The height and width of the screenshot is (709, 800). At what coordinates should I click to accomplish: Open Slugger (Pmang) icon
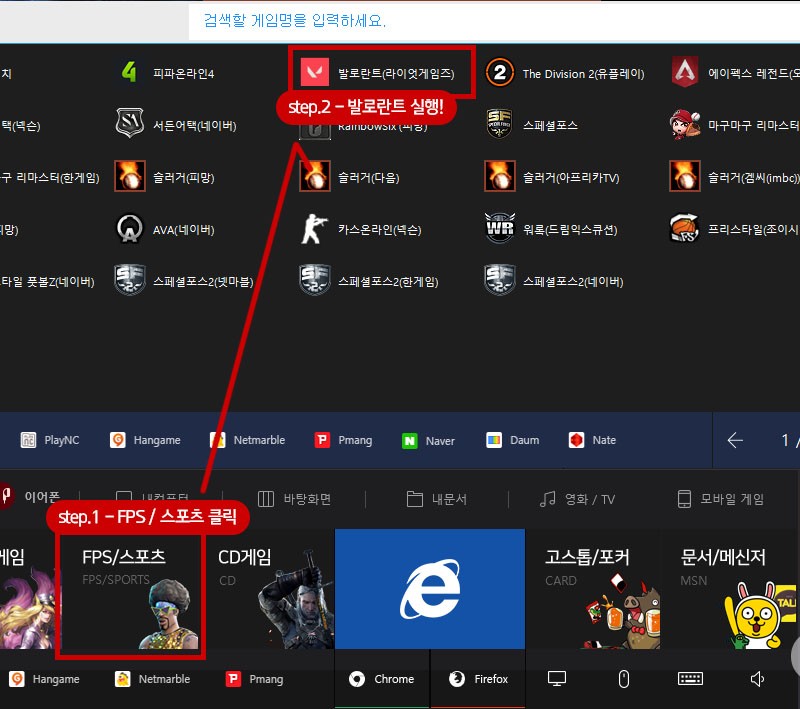130,176
